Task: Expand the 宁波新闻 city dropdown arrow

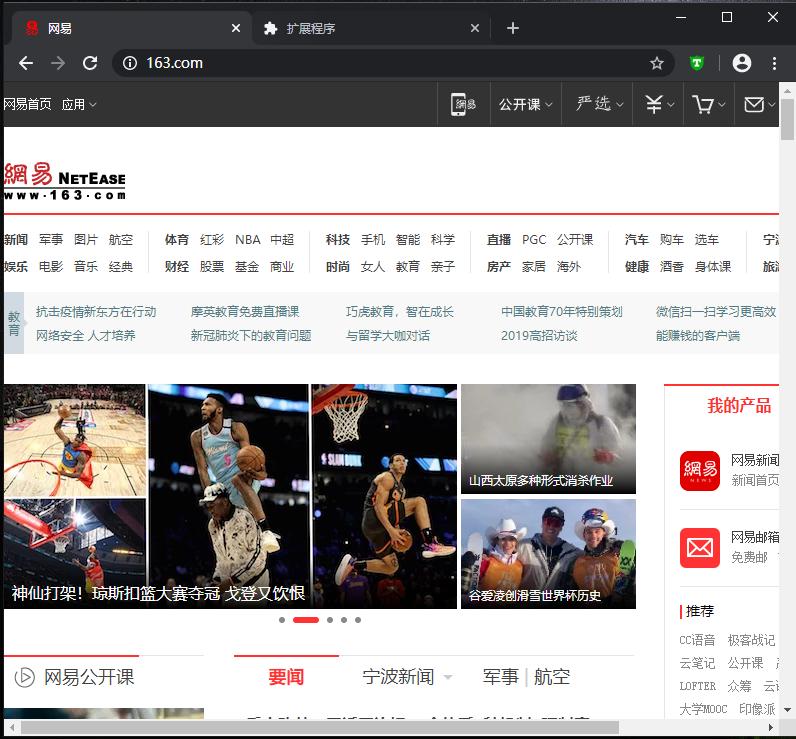Action: pos(448,677)
